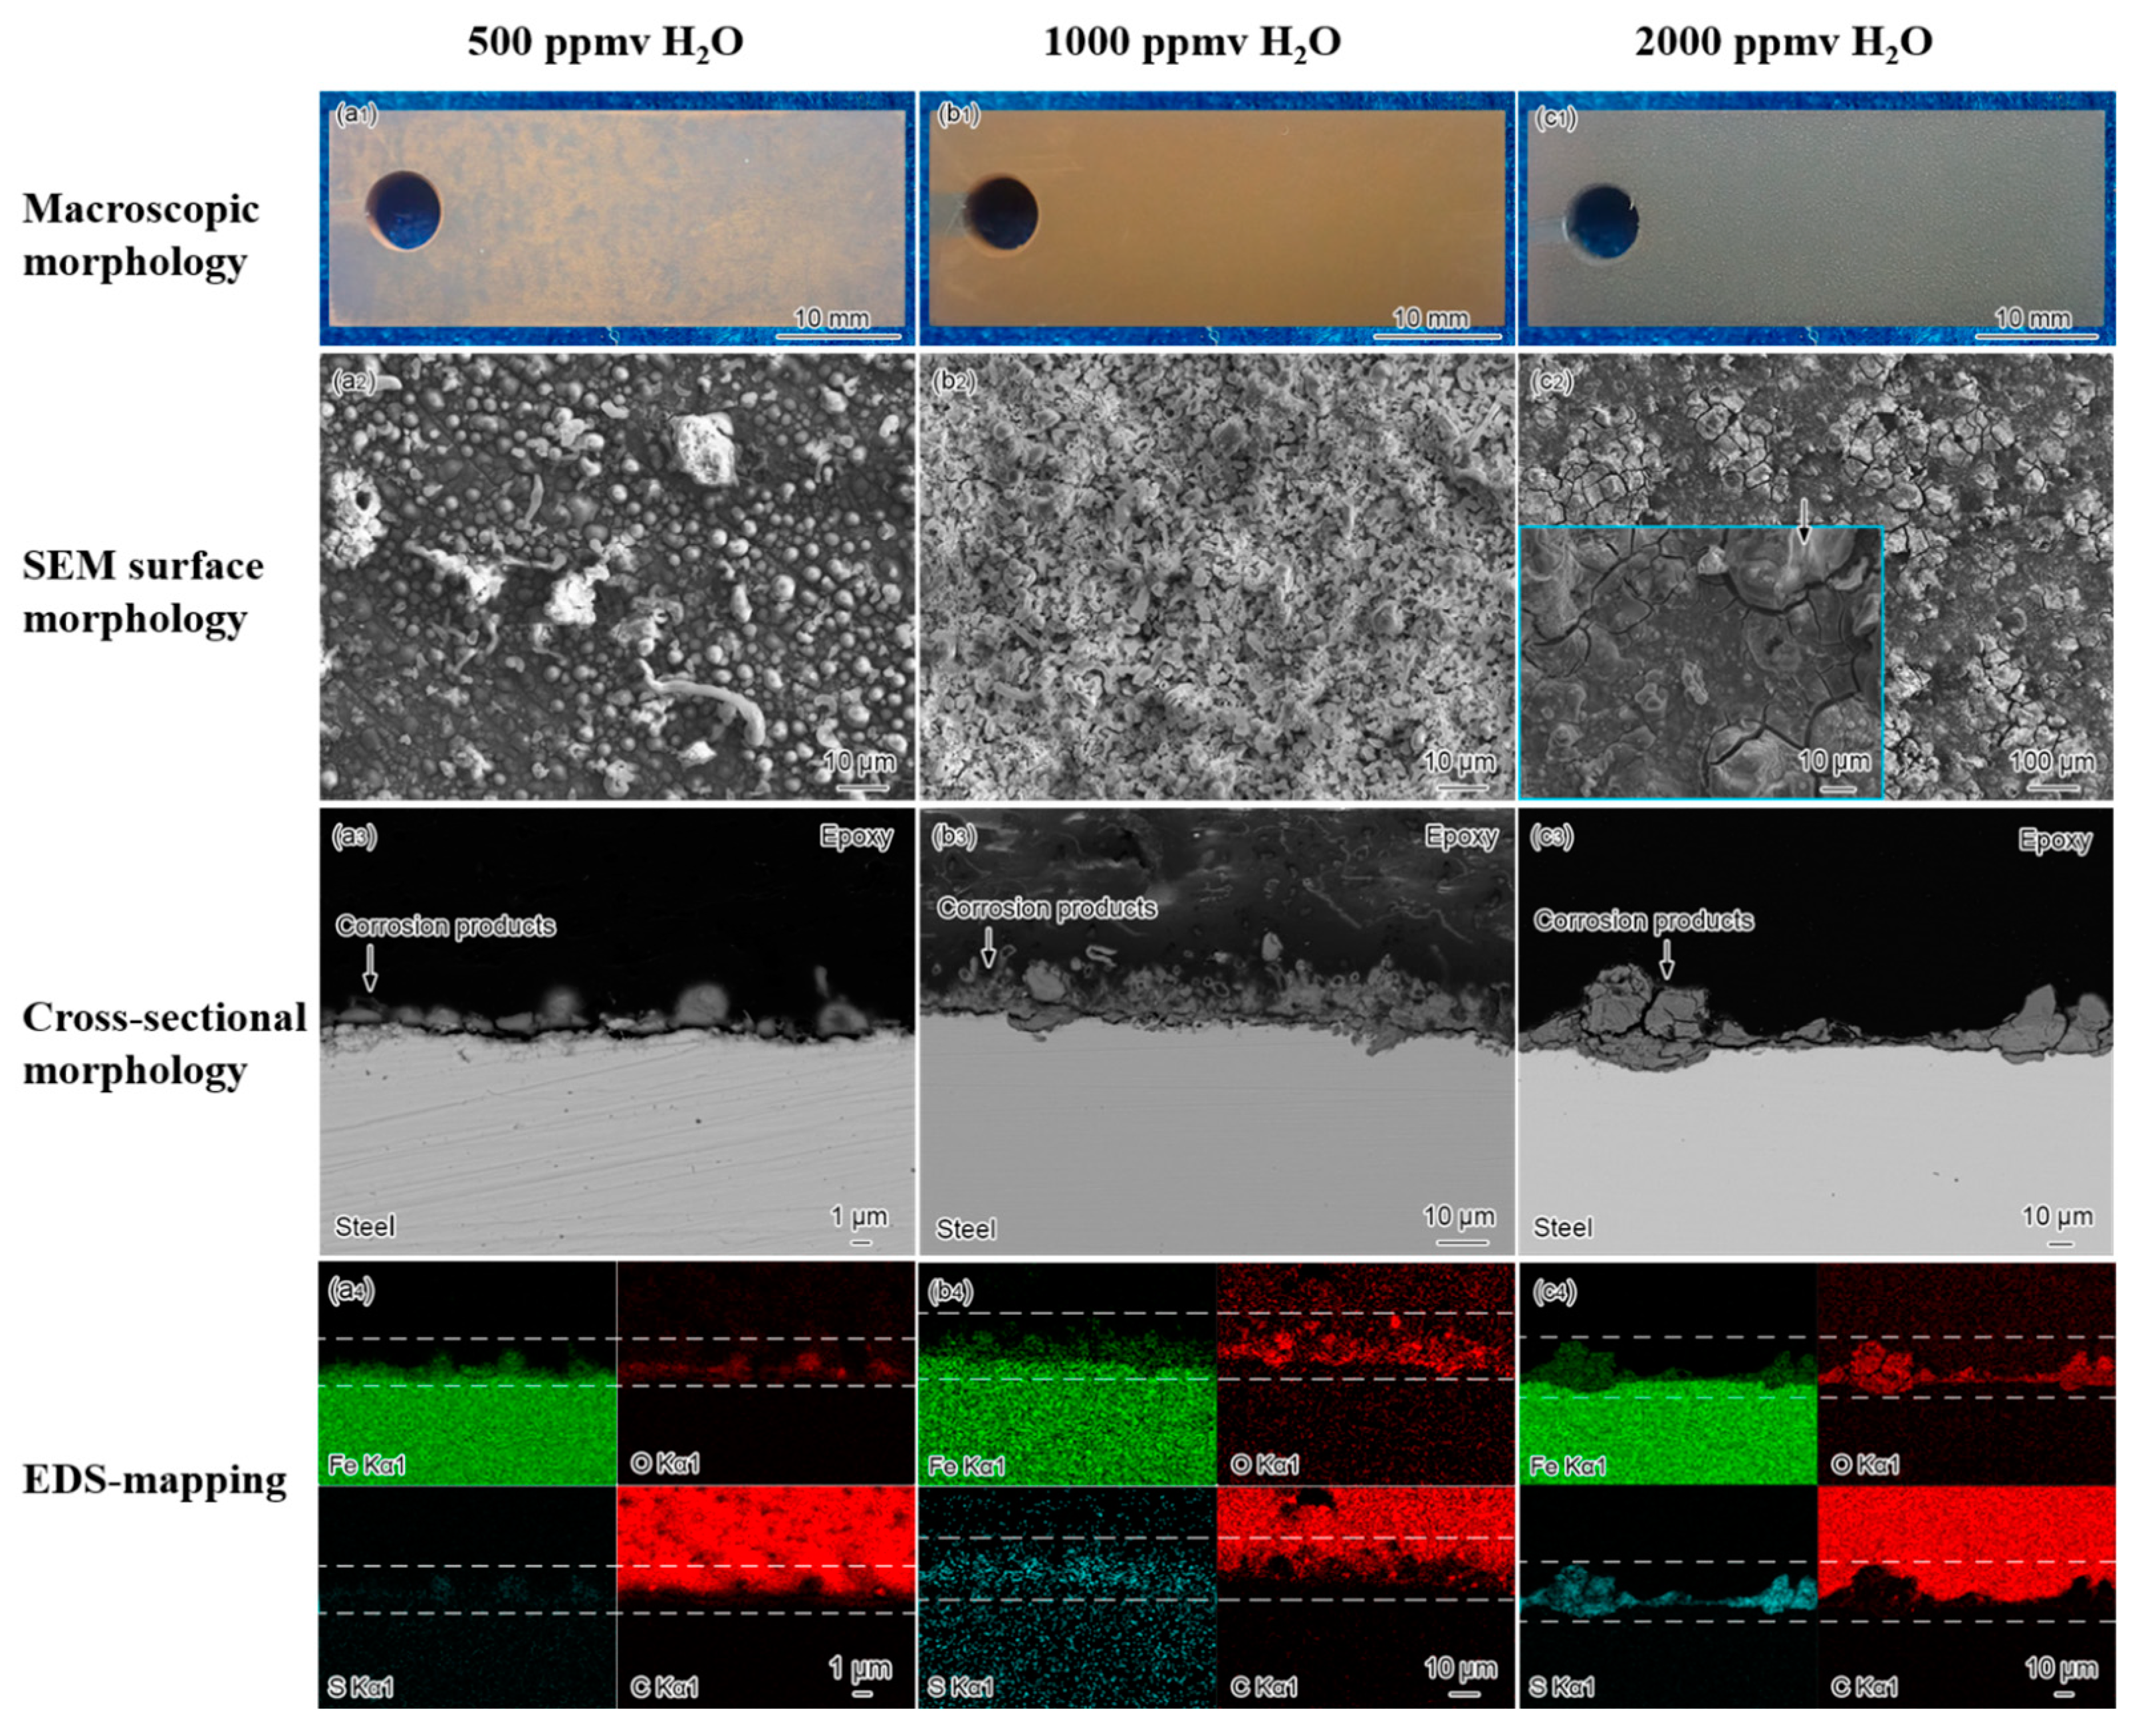Select the cyan S Ka1 map in (c4)
The image size is (2140, 1736).
[1667, 1597]
